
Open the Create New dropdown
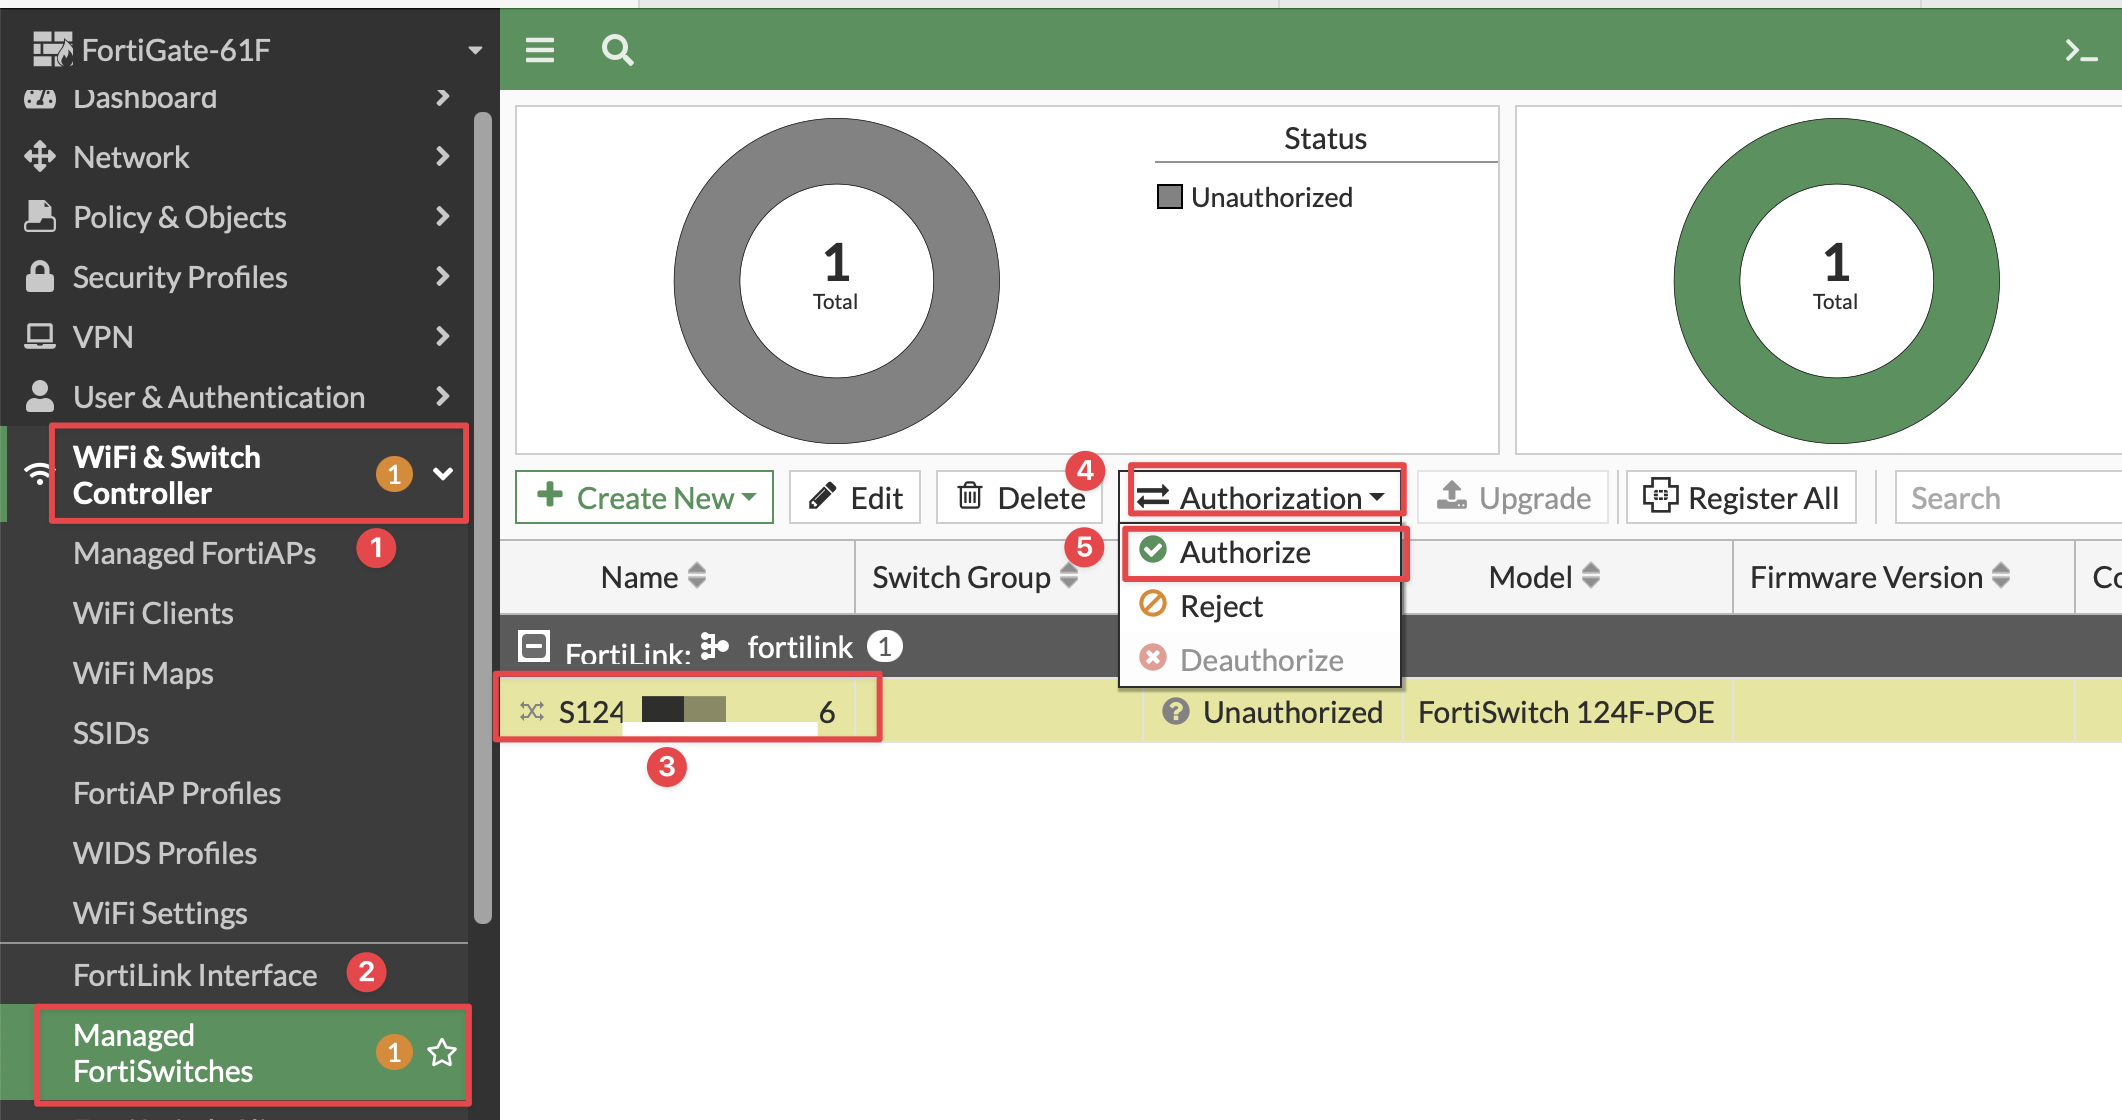645,497
